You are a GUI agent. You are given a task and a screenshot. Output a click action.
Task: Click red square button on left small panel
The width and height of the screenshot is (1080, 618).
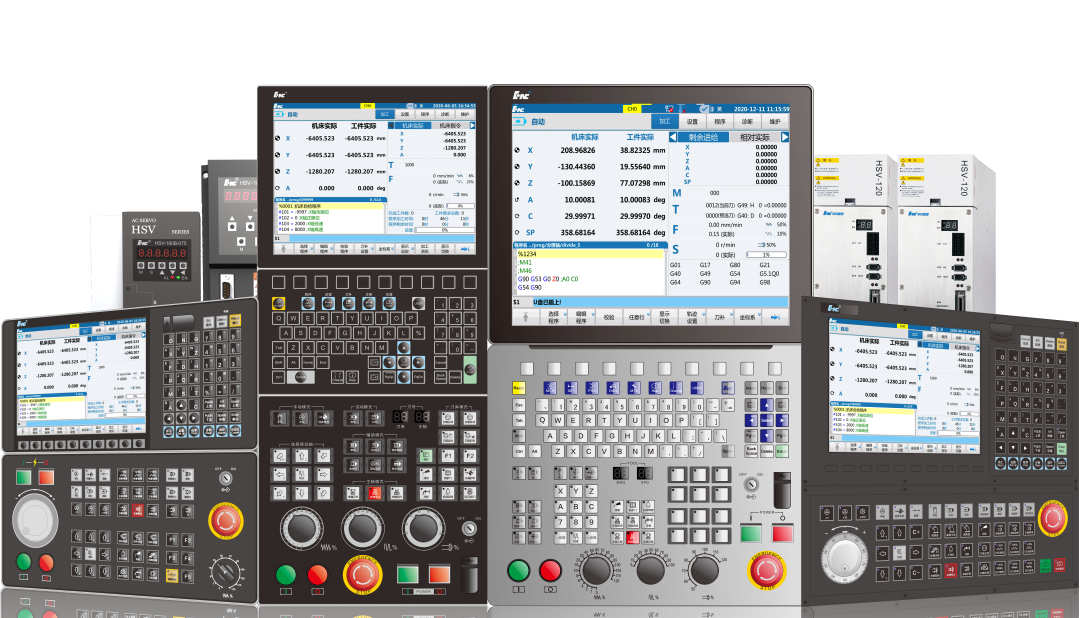46,477
